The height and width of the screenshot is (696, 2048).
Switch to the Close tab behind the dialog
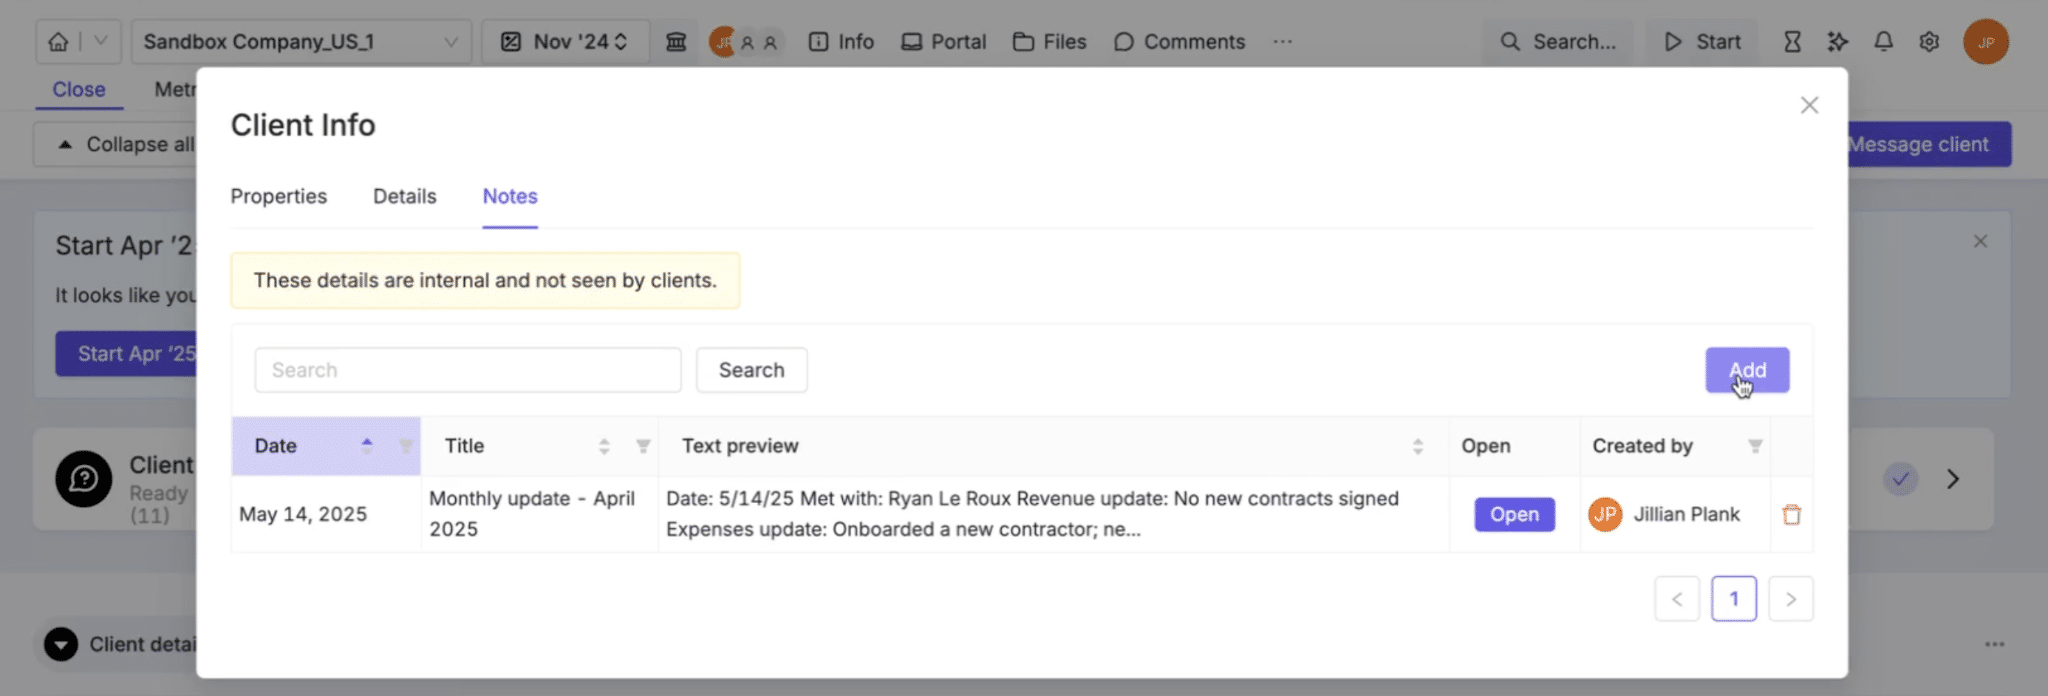pyautogui.click(x=79, y=90)
